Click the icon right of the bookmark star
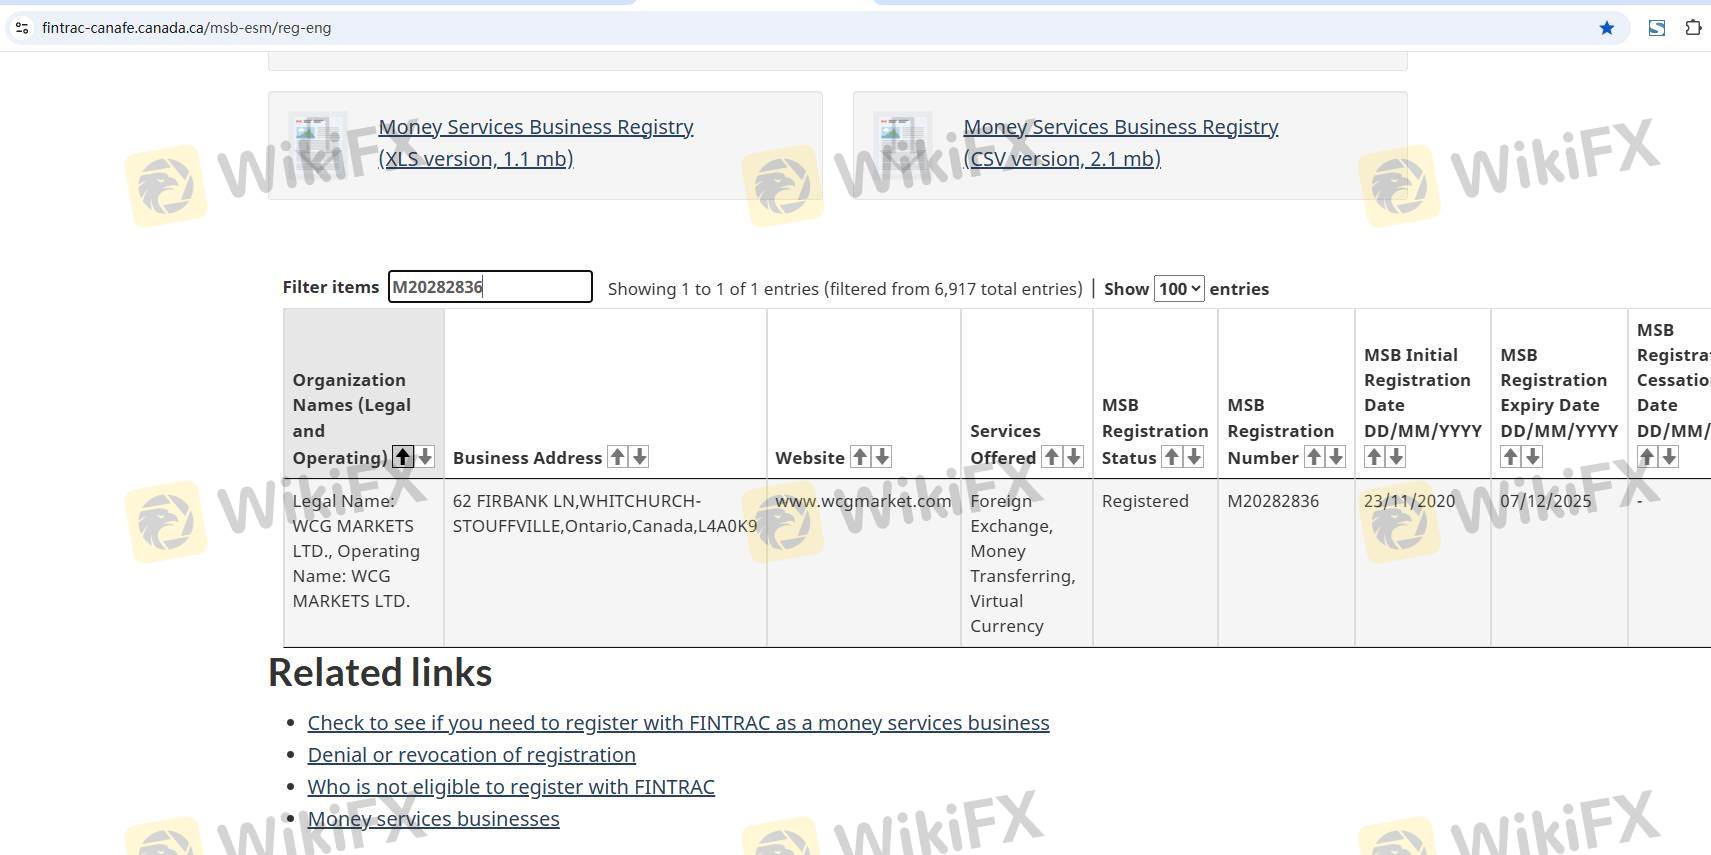 [1657, 28]
